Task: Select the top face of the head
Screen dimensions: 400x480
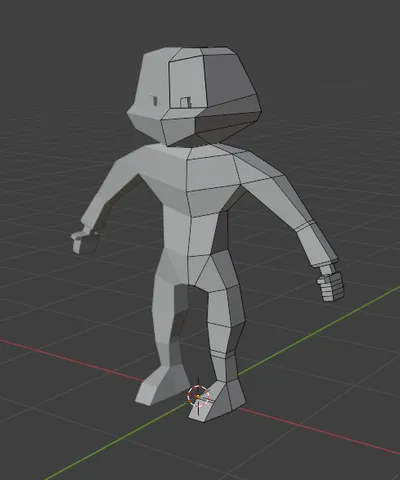Action: 187,53
